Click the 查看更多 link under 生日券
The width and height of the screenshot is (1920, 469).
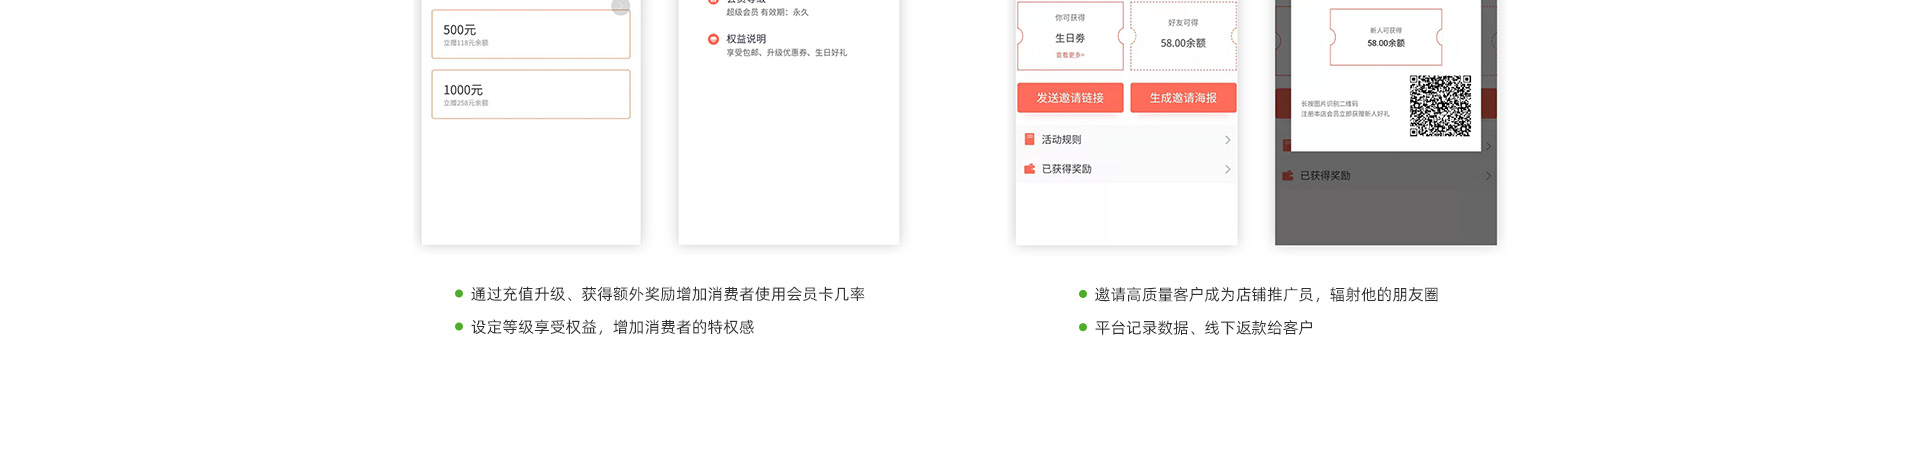[x=1069, y=55]
